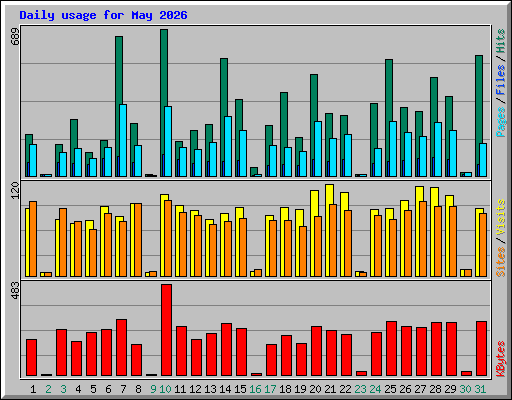Click the red KBytes bar for day 14
Viewport: 512px width, 400px height.
click(227, 349)
